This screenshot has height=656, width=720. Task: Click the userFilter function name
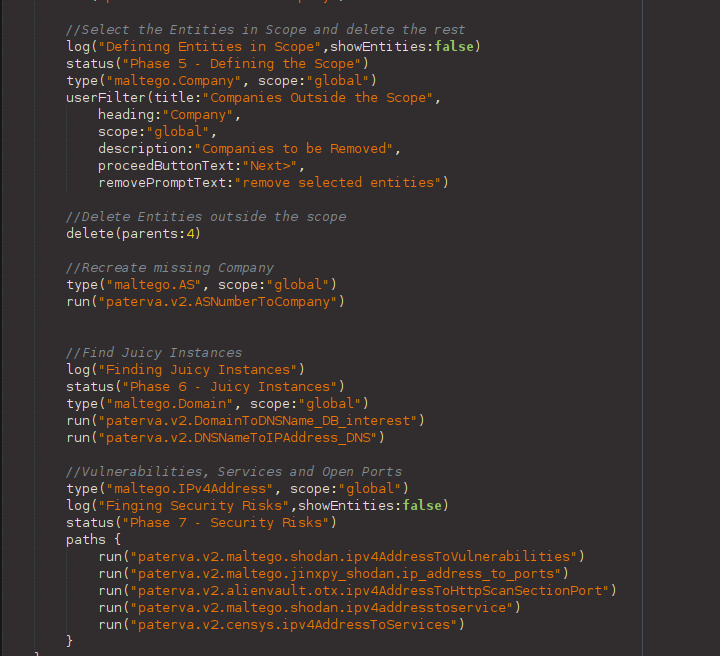pos(106,98)
